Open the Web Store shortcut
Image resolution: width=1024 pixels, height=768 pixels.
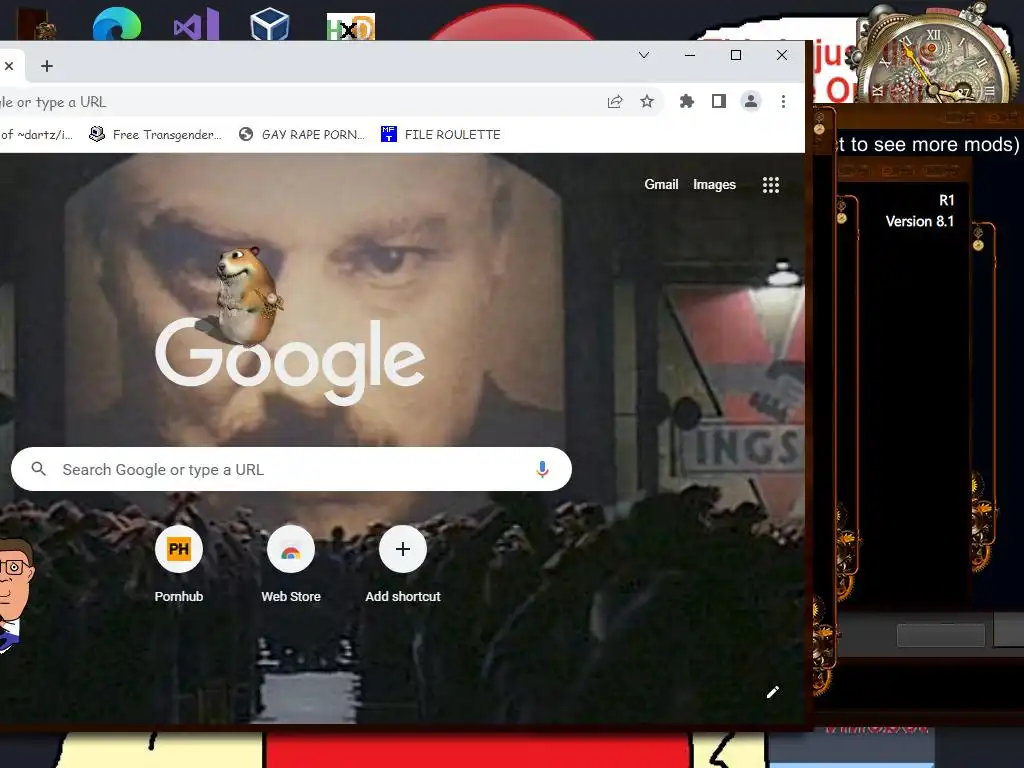click(291, 565)
